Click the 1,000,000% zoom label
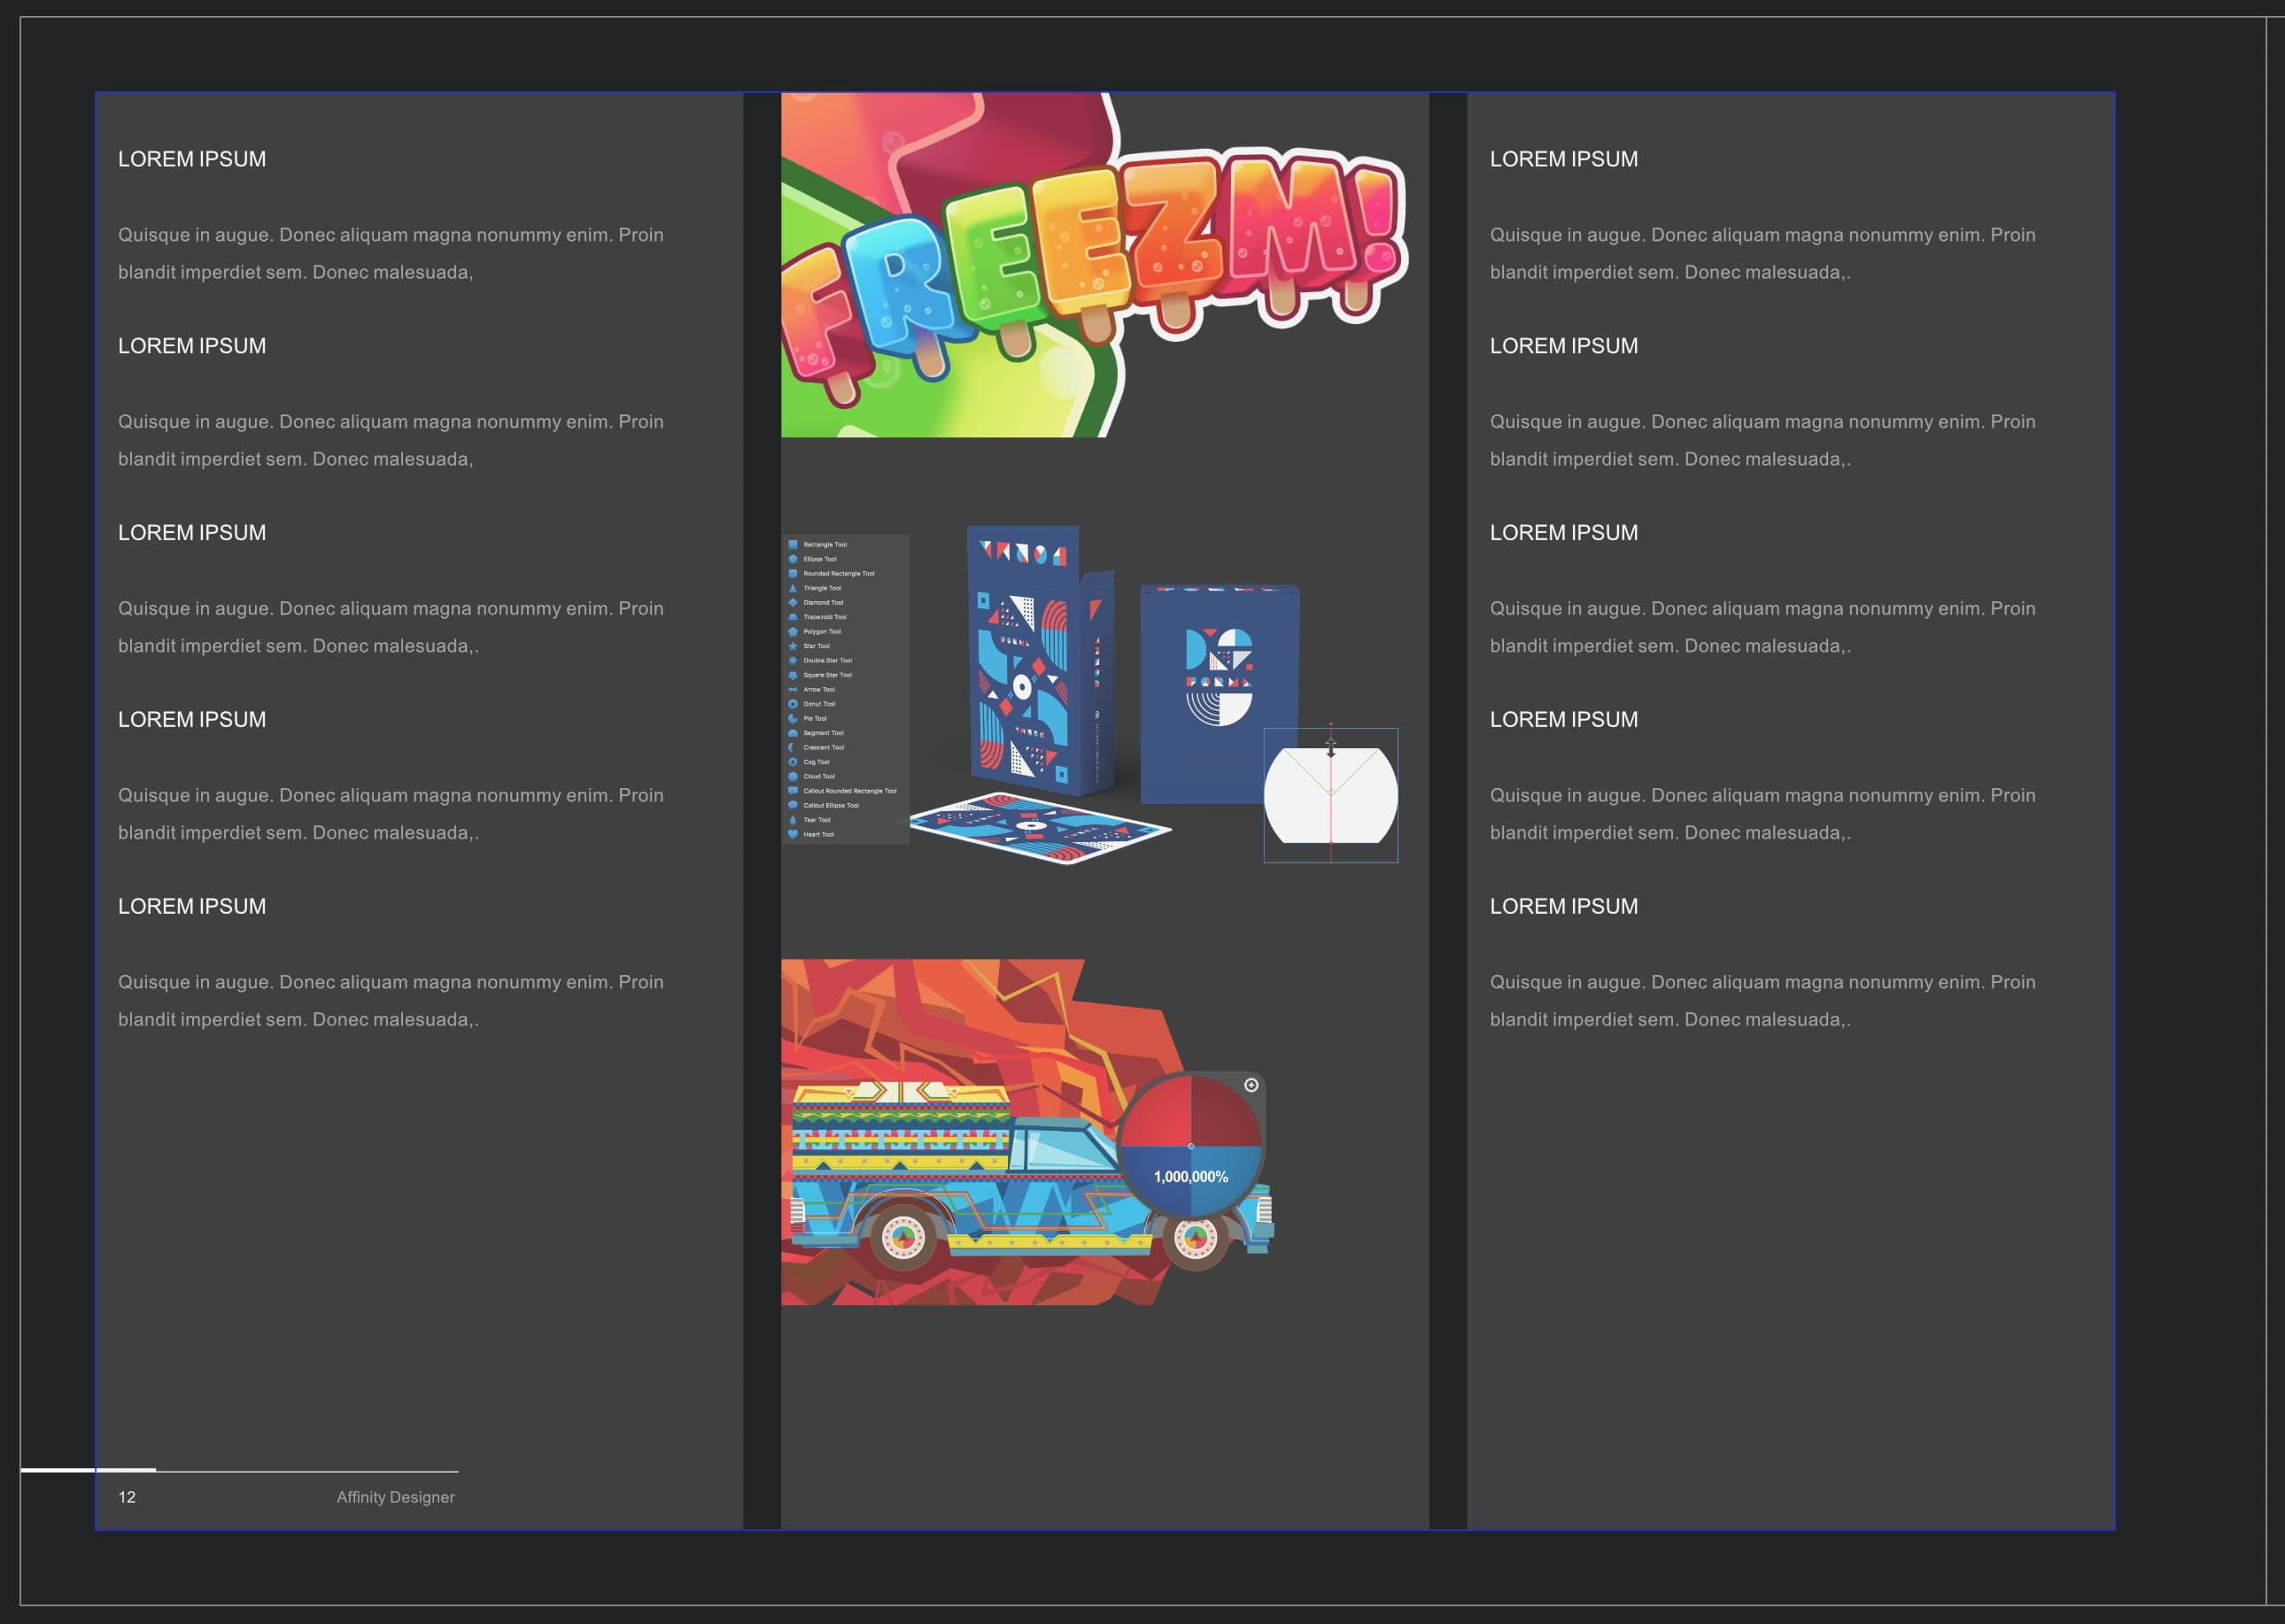Image resolution: width=2285 pixels, height=1624 pixels. (x=1191, y=1177)
